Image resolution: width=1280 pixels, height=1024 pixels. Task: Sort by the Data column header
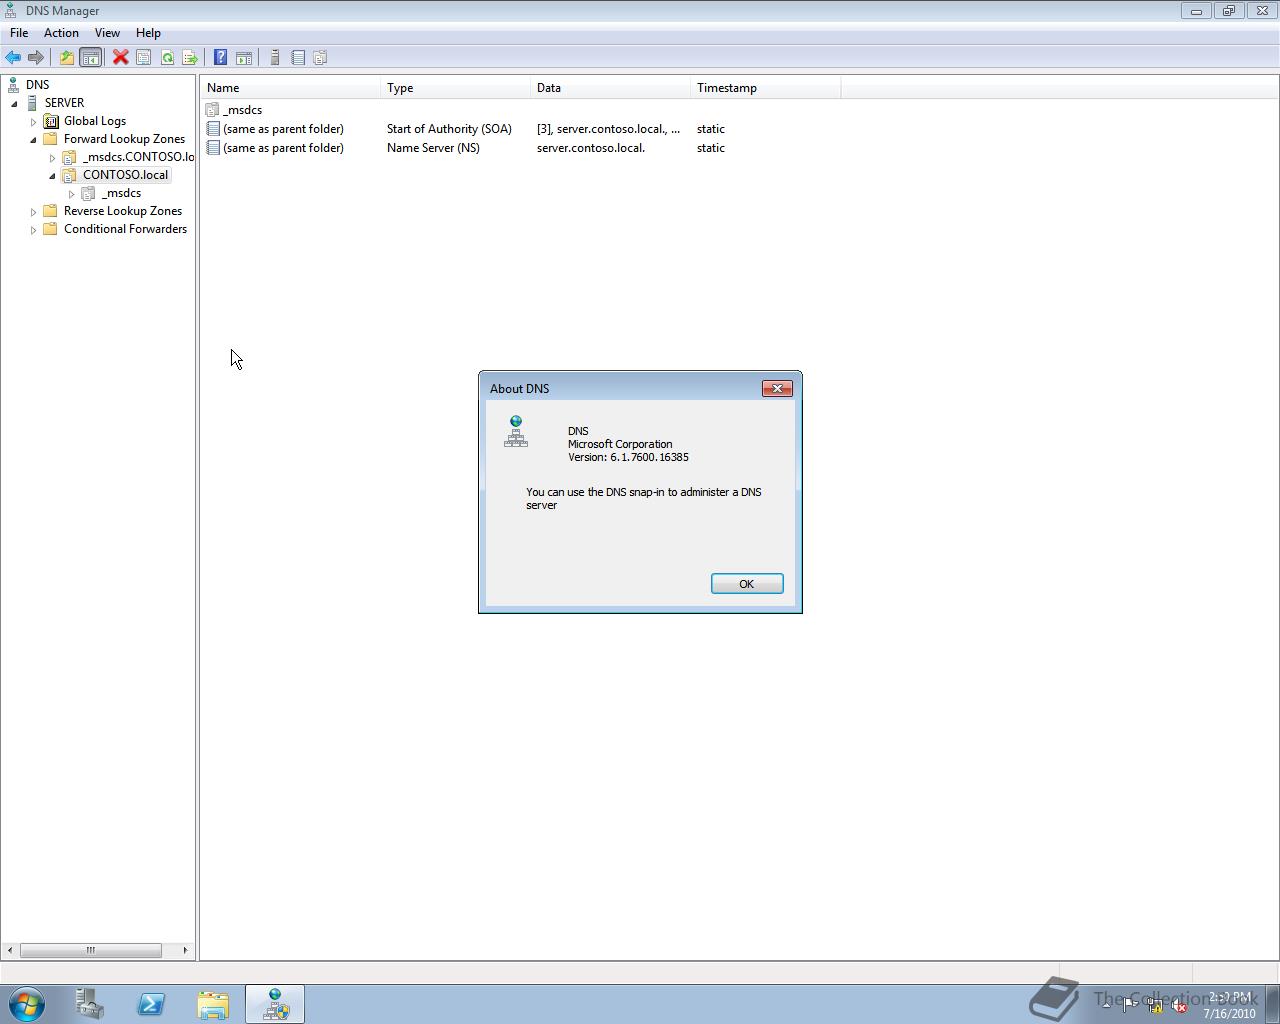pyautogui.click(x=610, y=88)
